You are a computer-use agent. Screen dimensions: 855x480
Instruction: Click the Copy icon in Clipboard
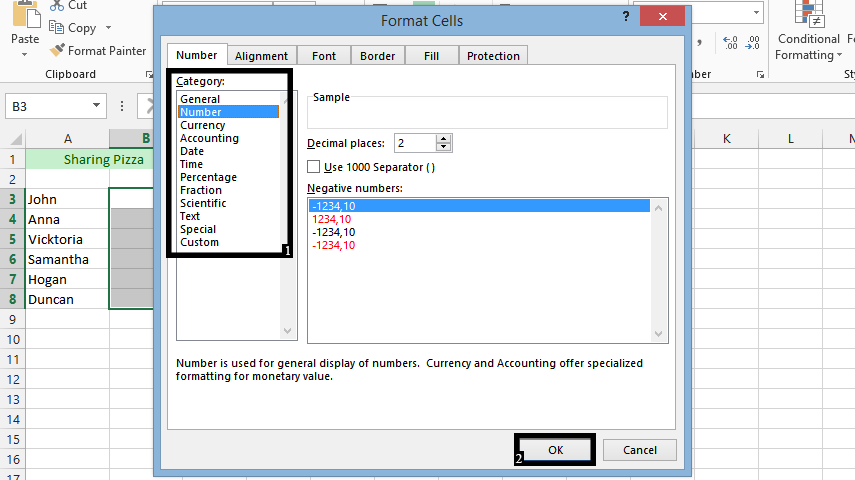coord(56,27)
